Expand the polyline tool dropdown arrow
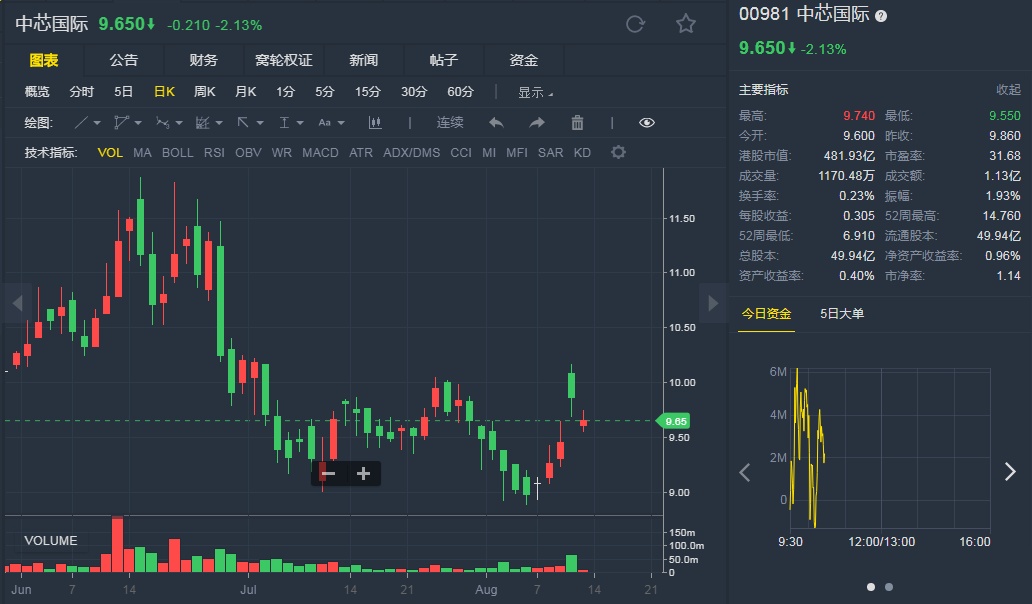 pos(138,123)
